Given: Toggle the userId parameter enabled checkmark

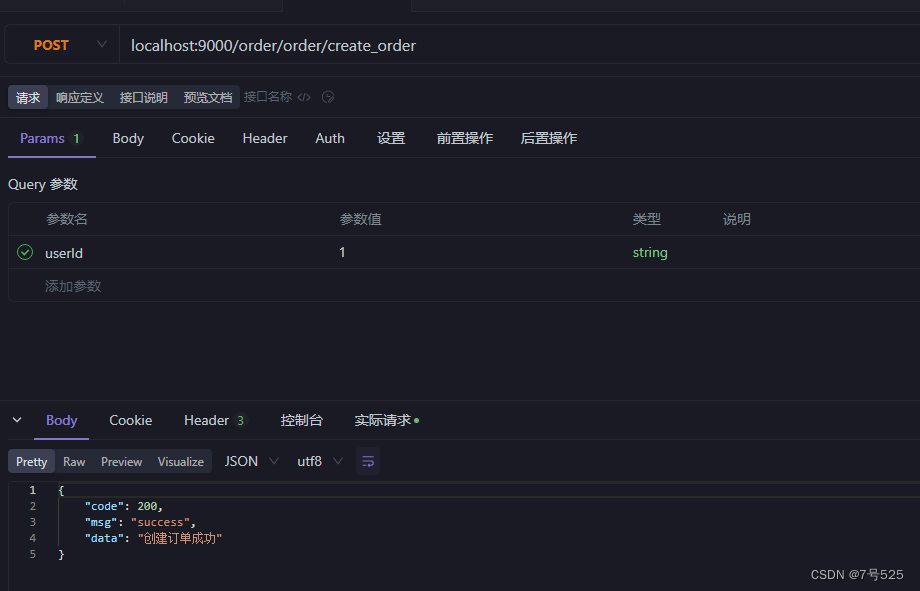Looking at the screenshot, I should pos(24,252).
